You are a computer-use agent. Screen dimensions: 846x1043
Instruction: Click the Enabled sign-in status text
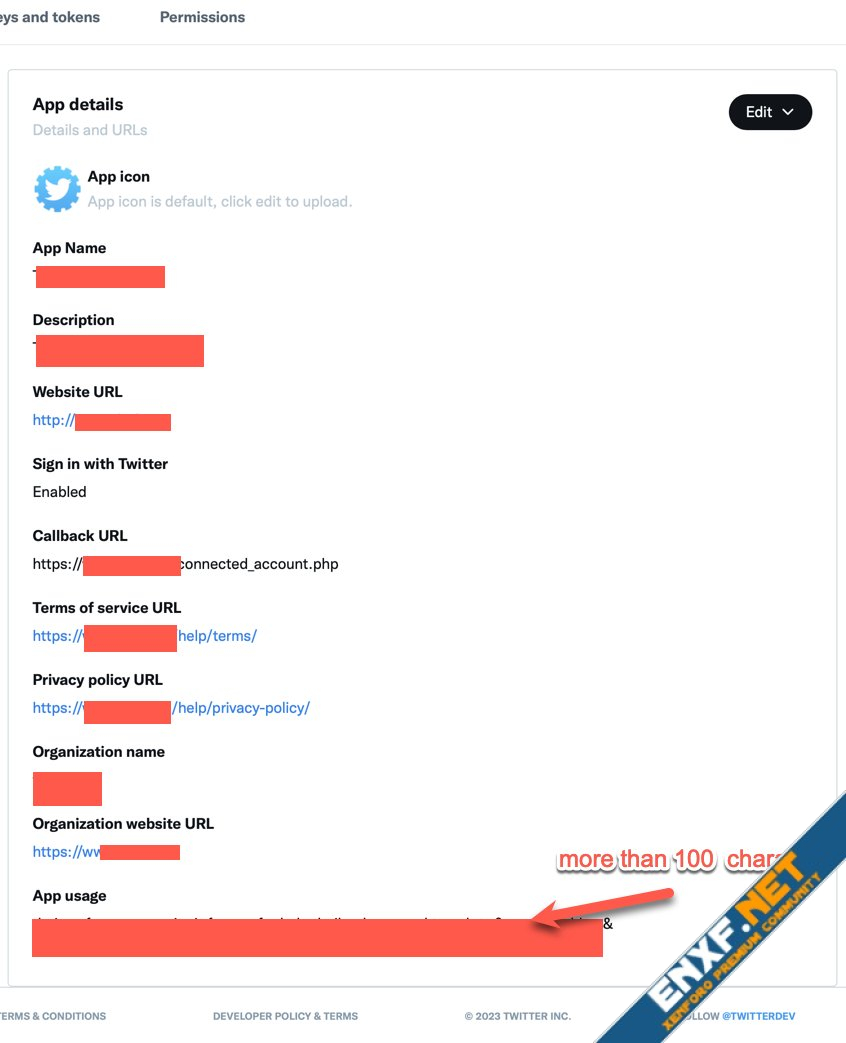click(x=59, y=492)
